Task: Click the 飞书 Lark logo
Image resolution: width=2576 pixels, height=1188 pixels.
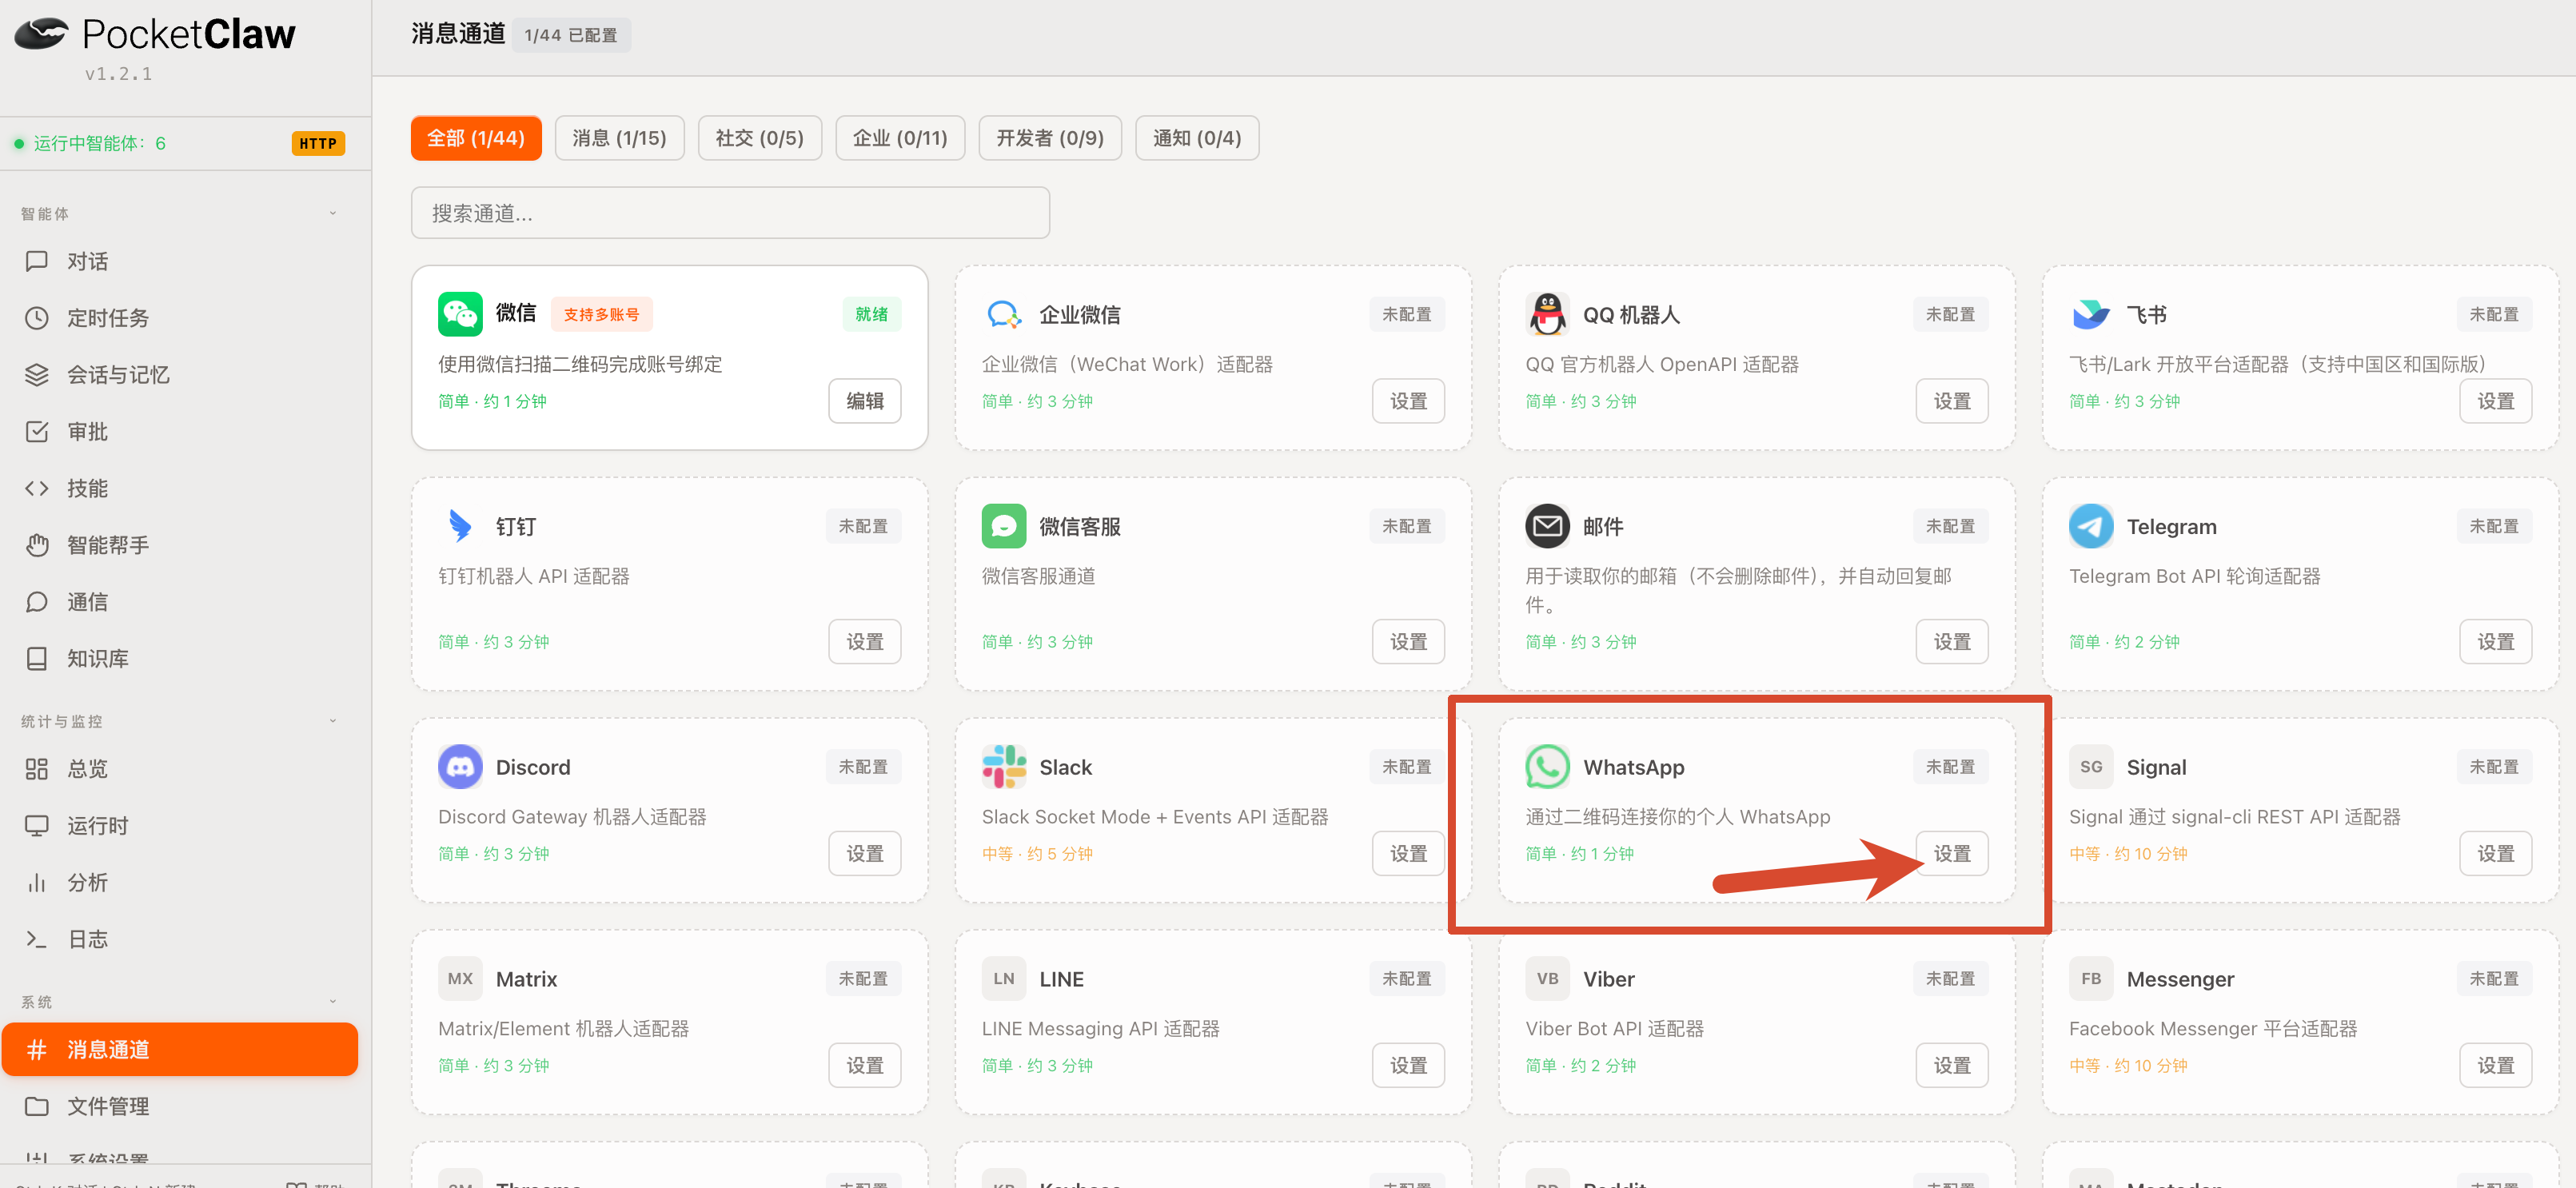Action: pyautogui.click(x=2091, y=314)
